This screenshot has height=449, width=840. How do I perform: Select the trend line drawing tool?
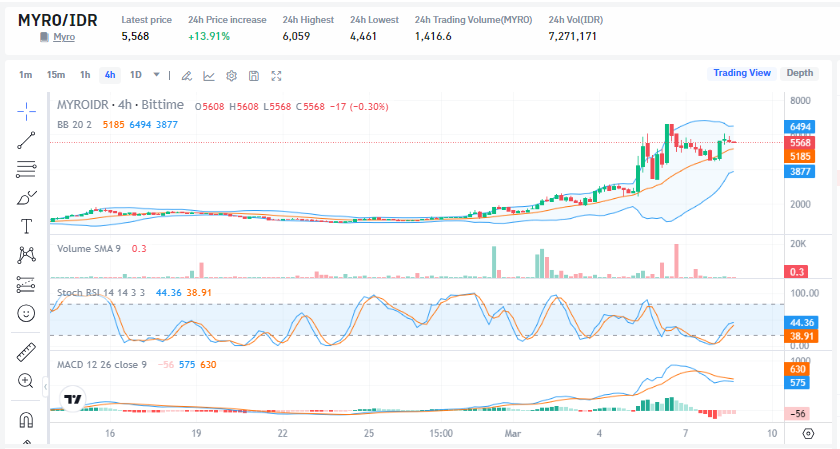26,140
